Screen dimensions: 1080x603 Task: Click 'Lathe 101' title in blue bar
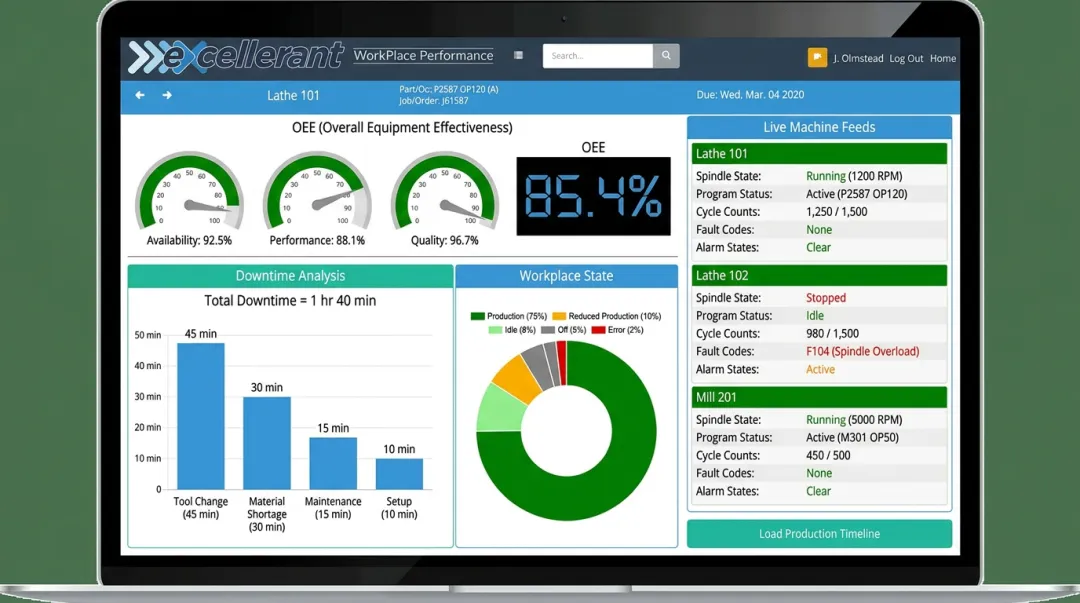point(293,96)
